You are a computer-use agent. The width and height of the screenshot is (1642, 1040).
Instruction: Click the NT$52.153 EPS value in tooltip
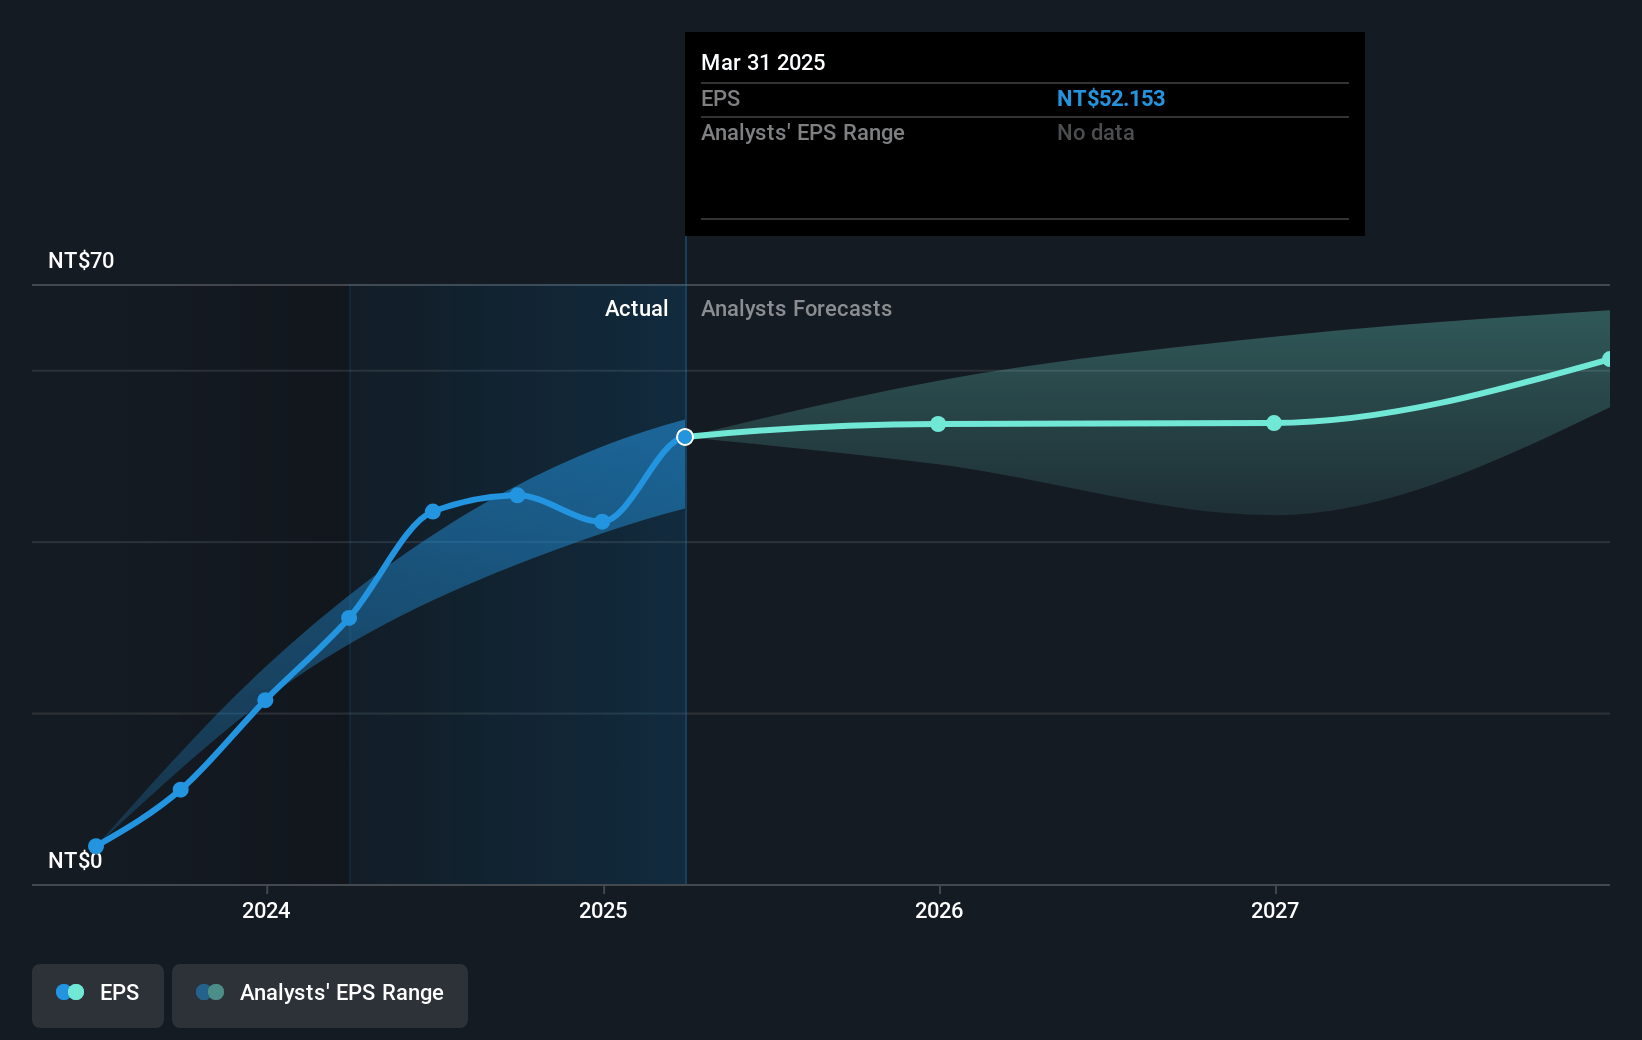pos(1111,98)
